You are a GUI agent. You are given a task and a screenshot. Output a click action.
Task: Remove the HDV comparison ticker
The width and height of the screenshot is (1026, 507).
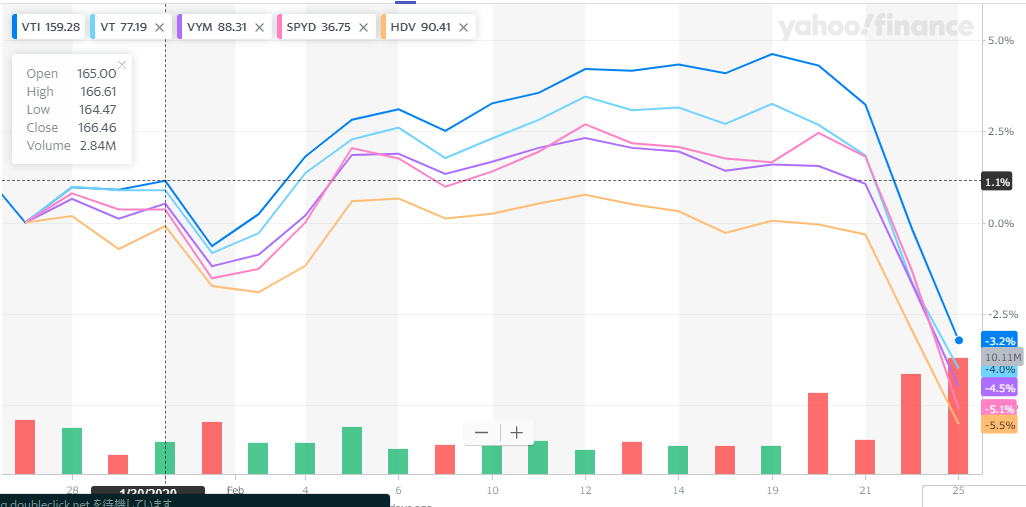(463, 27)
